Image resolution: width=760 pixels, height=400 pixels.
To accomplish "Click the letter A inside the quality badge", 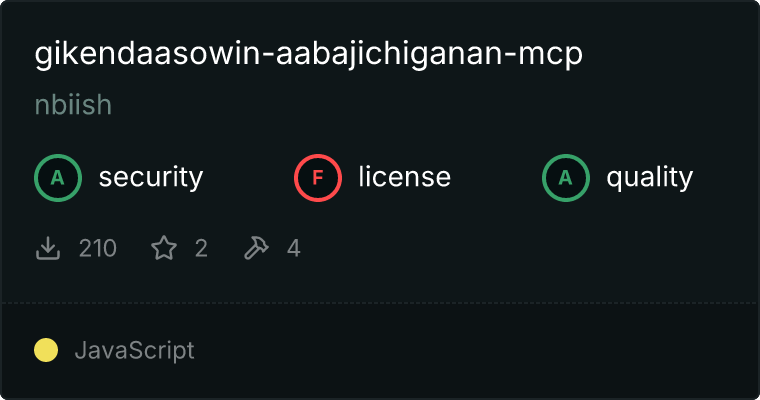I will 566,178.
